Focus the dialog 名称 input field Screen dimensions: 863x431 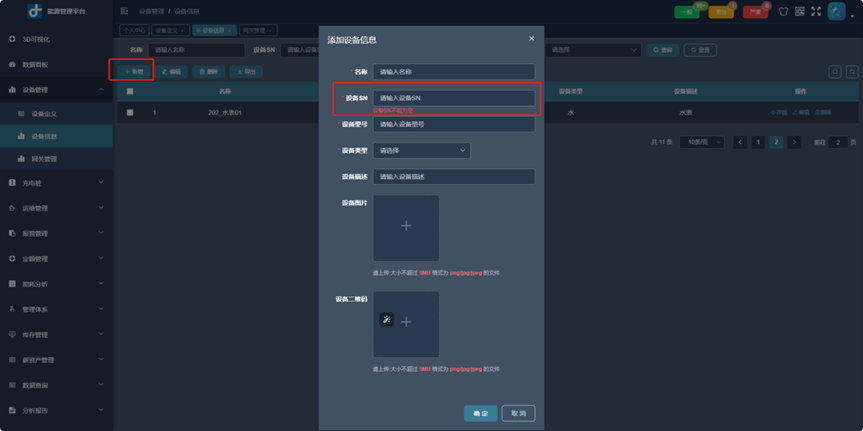click(454, 72)
